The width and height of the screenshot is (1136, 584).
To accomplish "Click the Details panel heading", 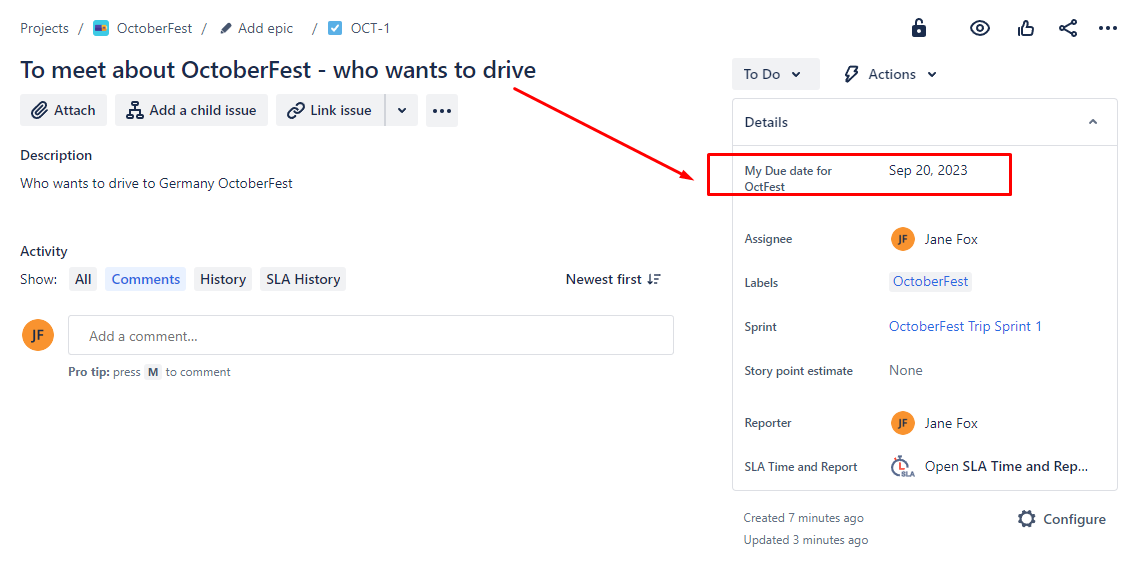I will coord(766,122).
